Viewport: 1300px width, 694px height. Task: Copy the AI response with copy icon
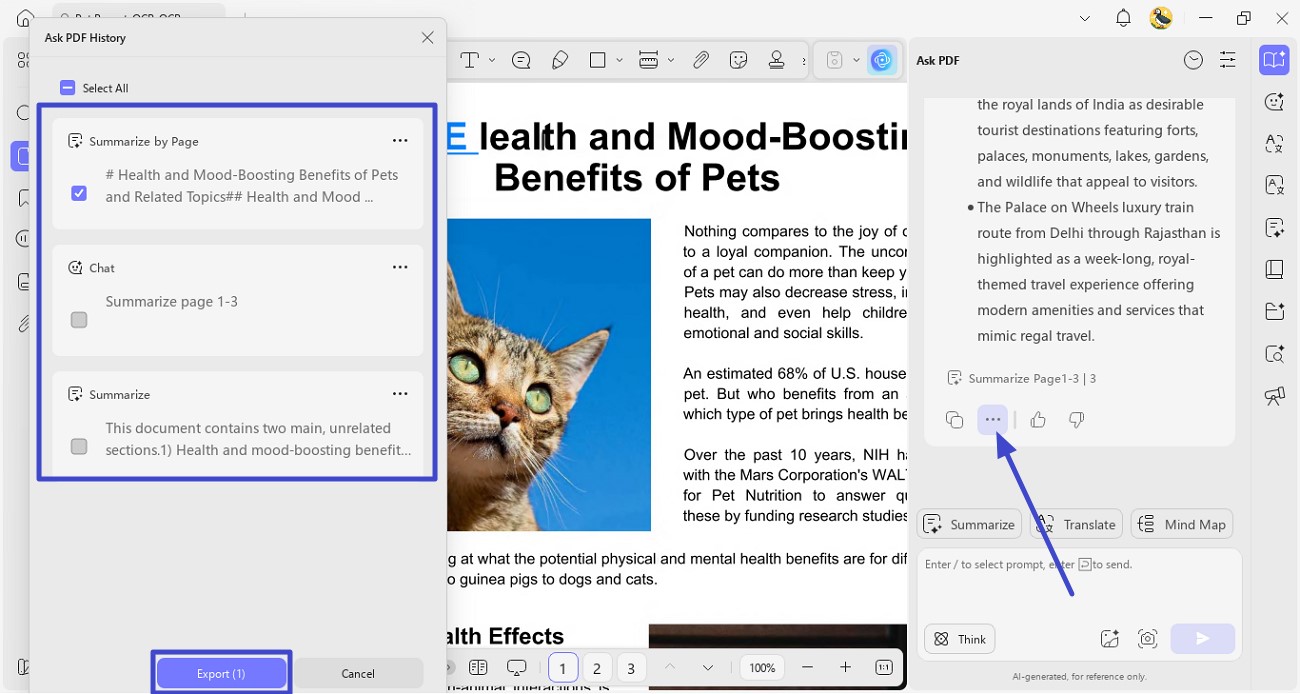[954, 420]
